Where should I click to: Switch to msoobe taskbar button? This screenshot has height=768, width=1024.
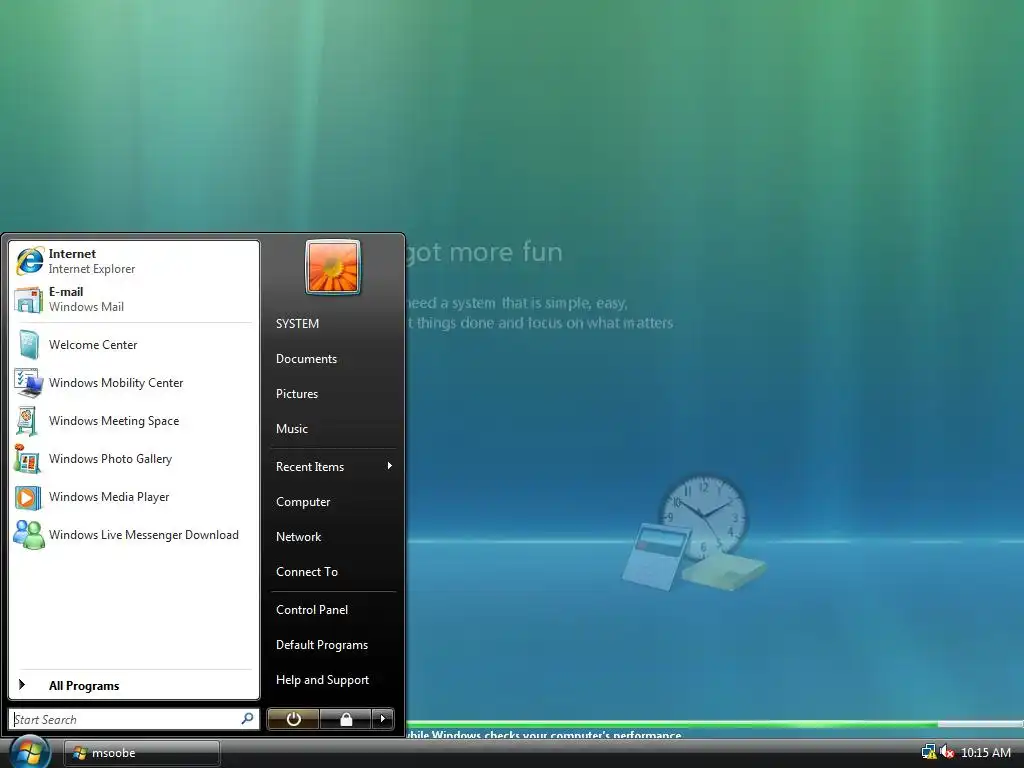click(x=142, y=753)
